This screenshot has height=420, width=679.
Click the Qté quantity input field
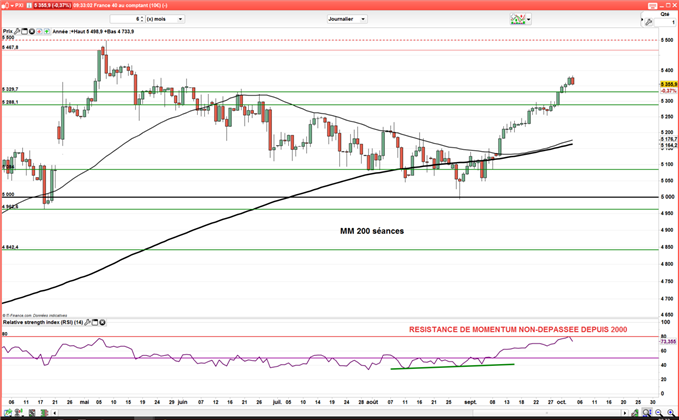(665, 22)
